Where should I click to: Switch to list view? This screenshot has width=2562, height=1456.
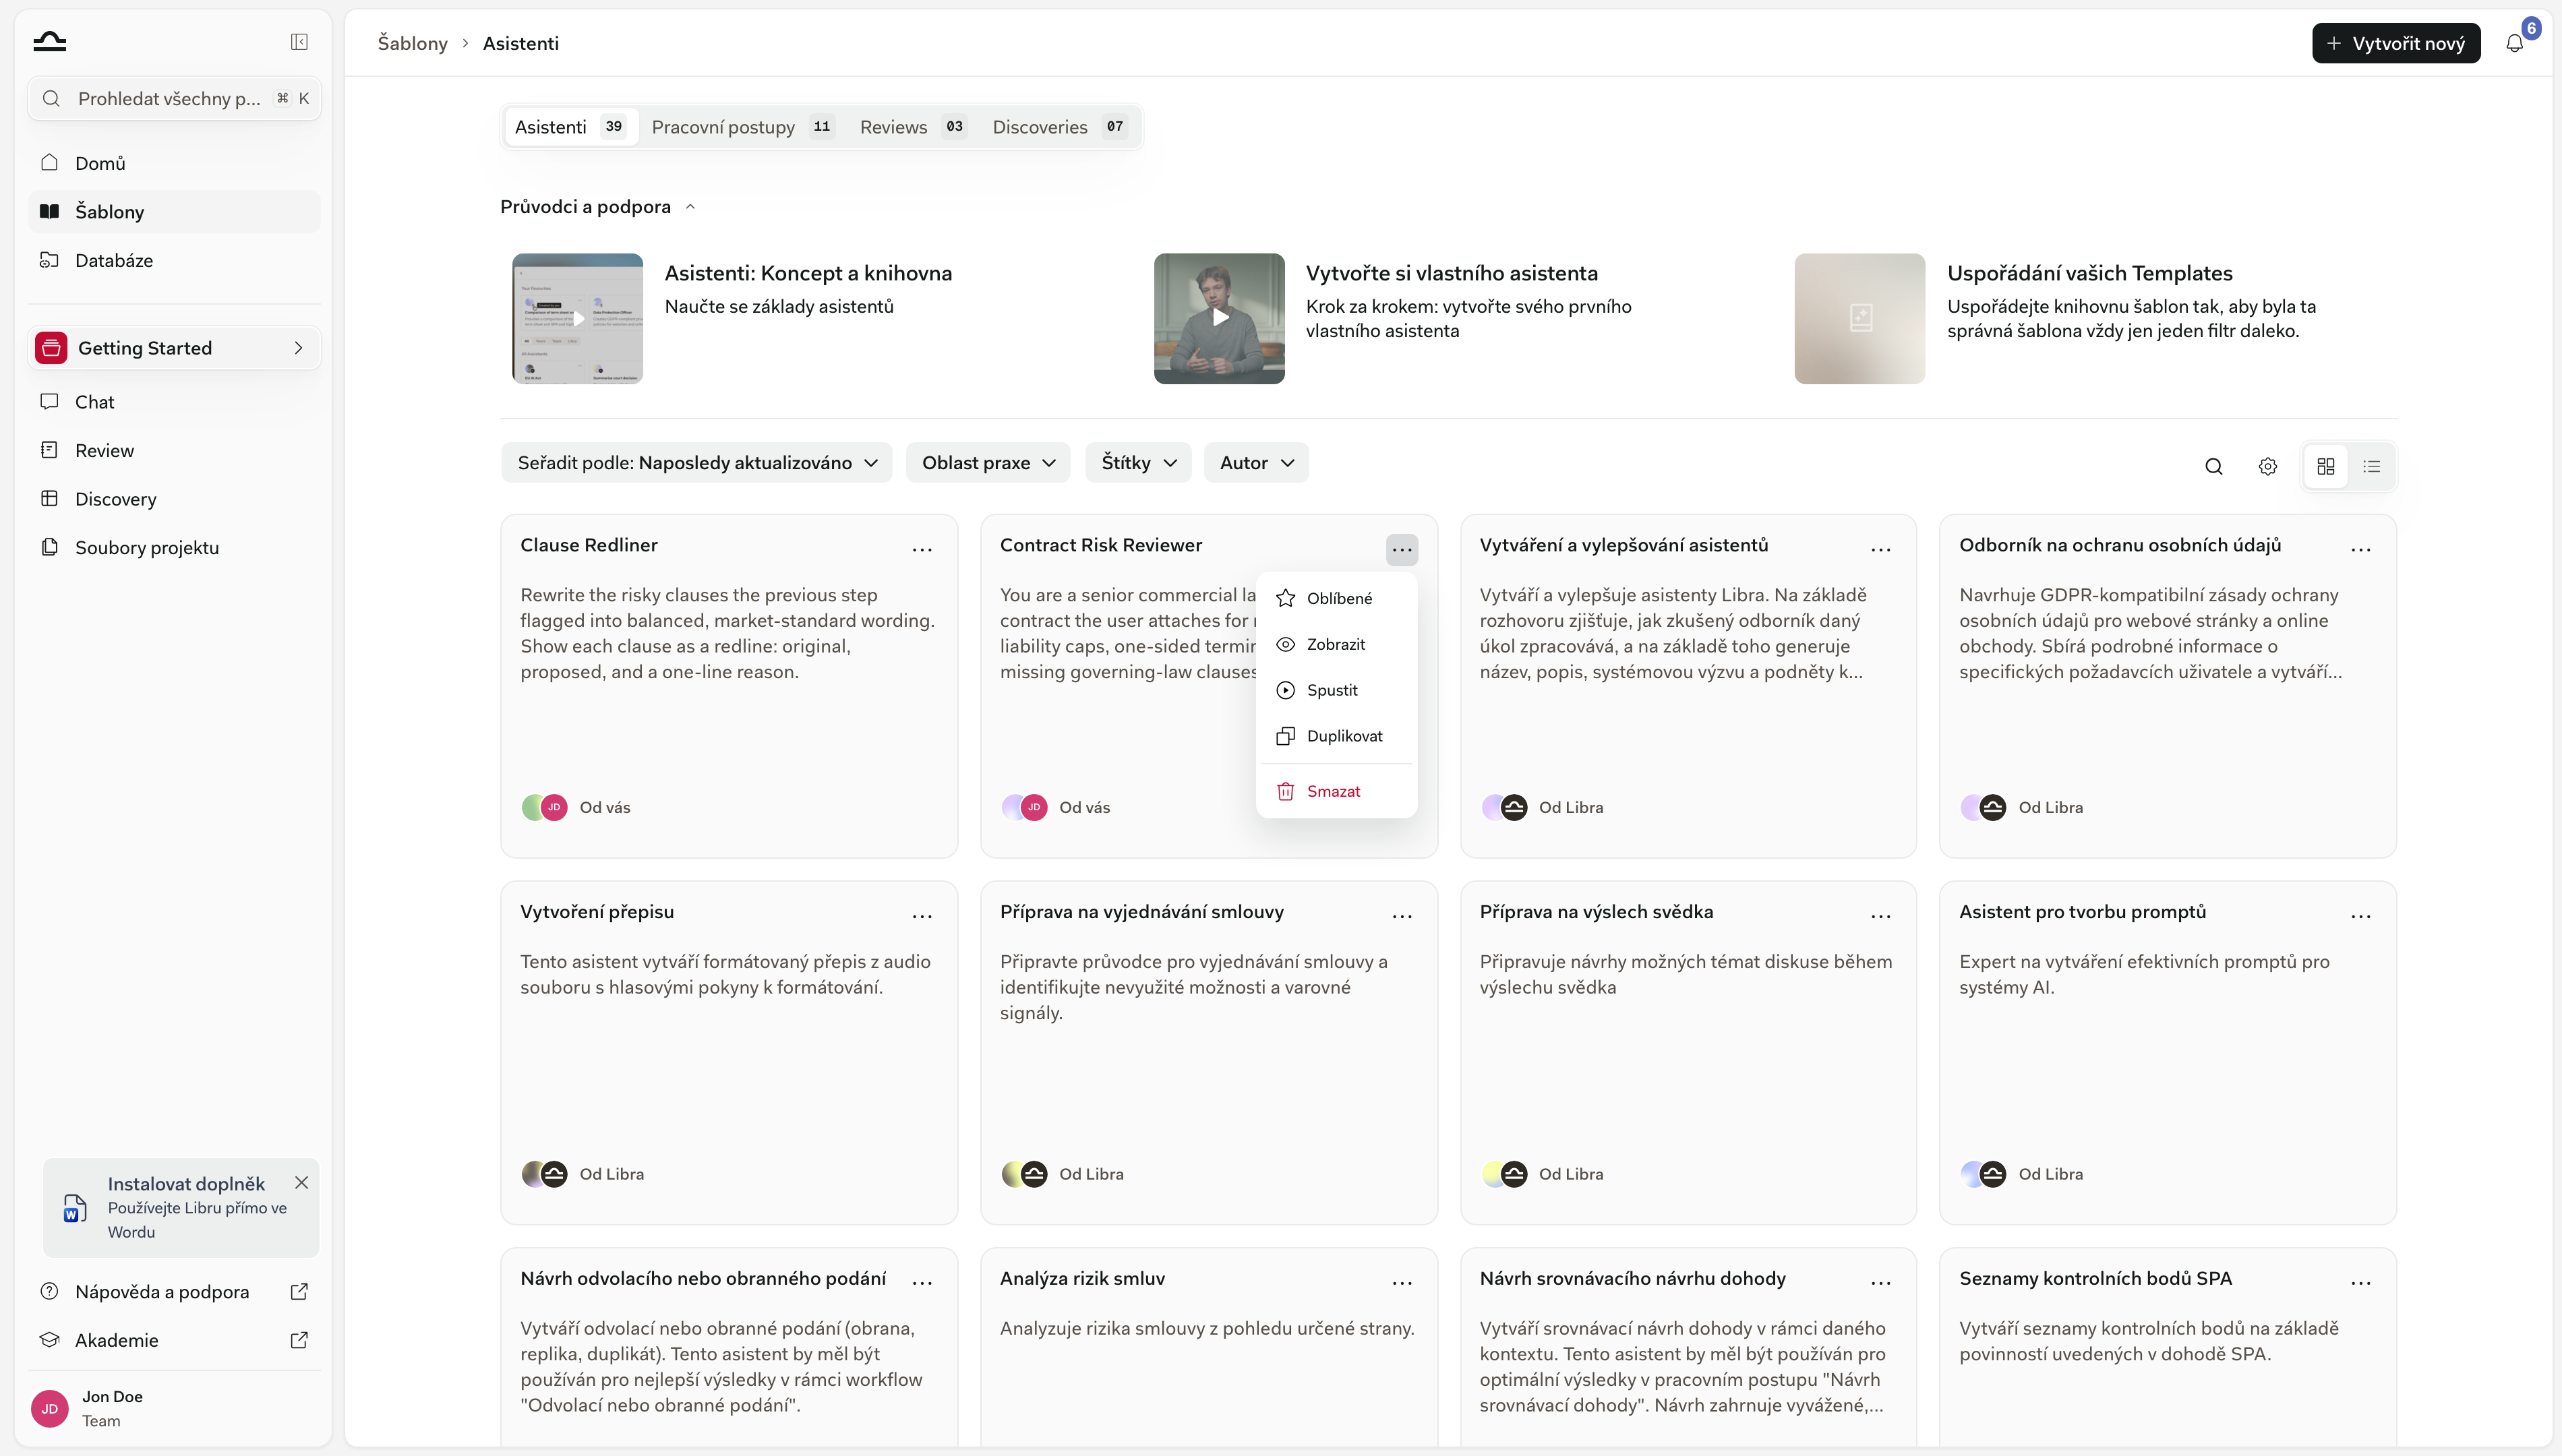pos(2372,466)
